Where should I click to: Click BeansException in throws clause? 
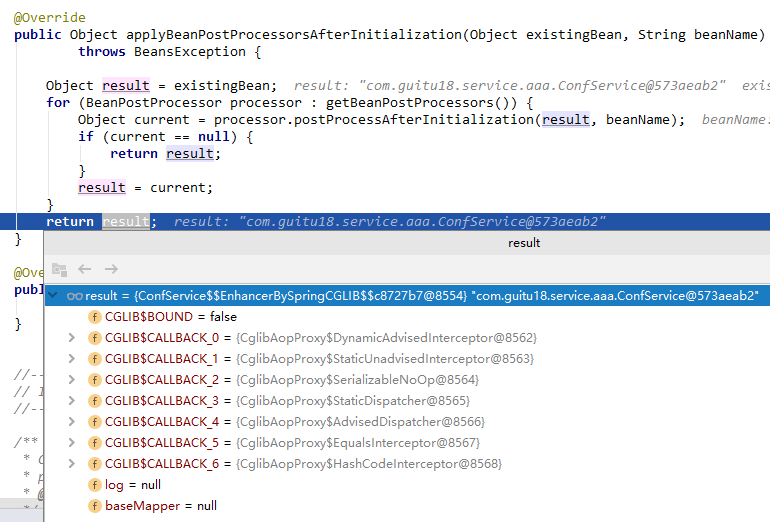(x=190, y=52)
